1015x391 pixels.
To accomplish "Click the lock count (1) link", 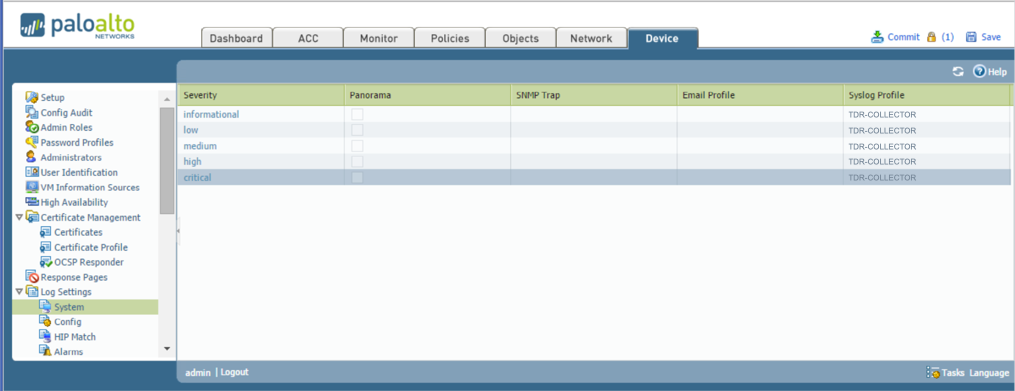I will [x=947, y=37].
